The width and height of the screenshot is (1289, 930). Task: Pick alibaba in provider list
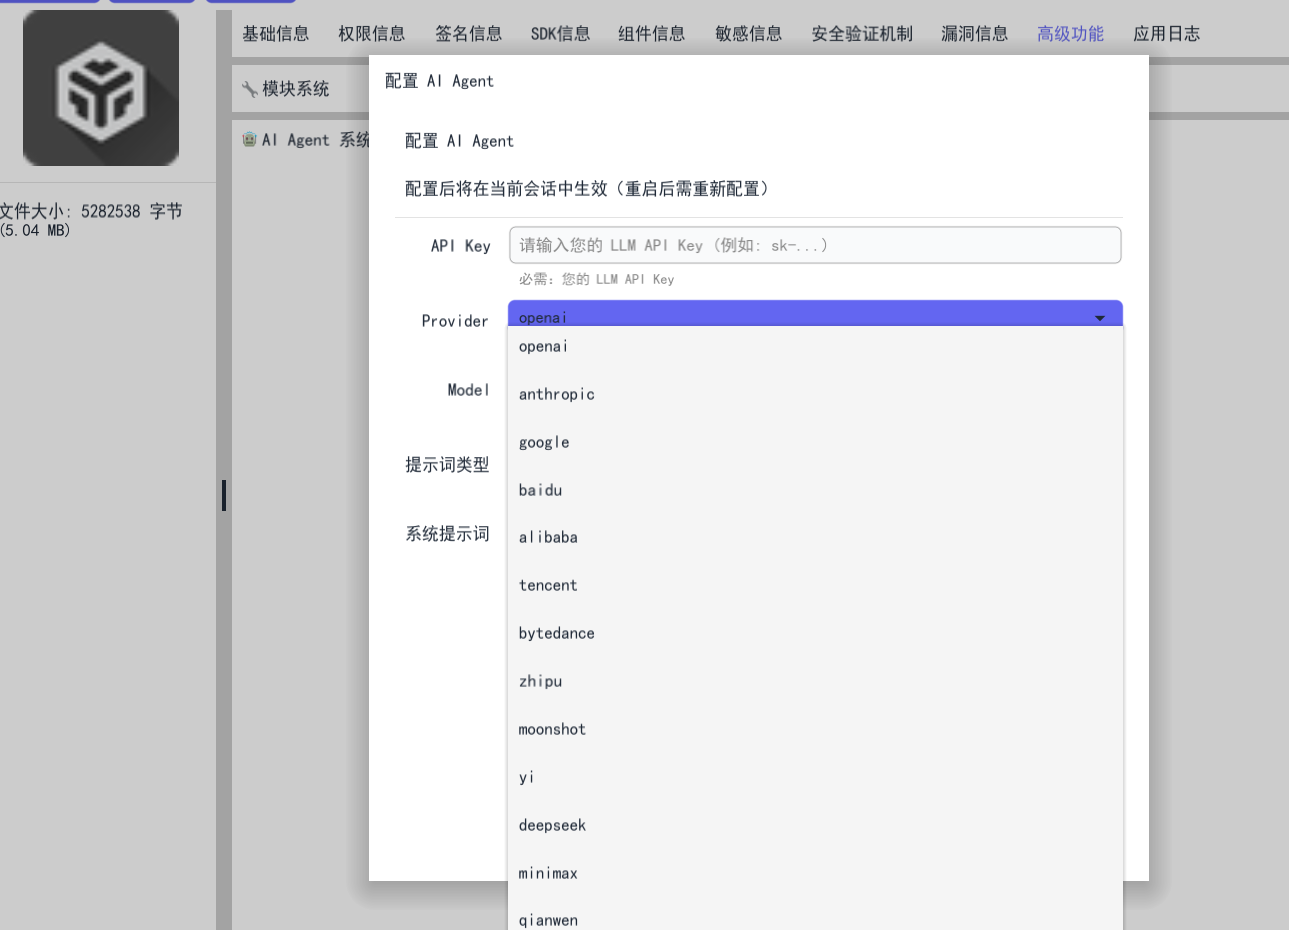(x=548, y=537)
